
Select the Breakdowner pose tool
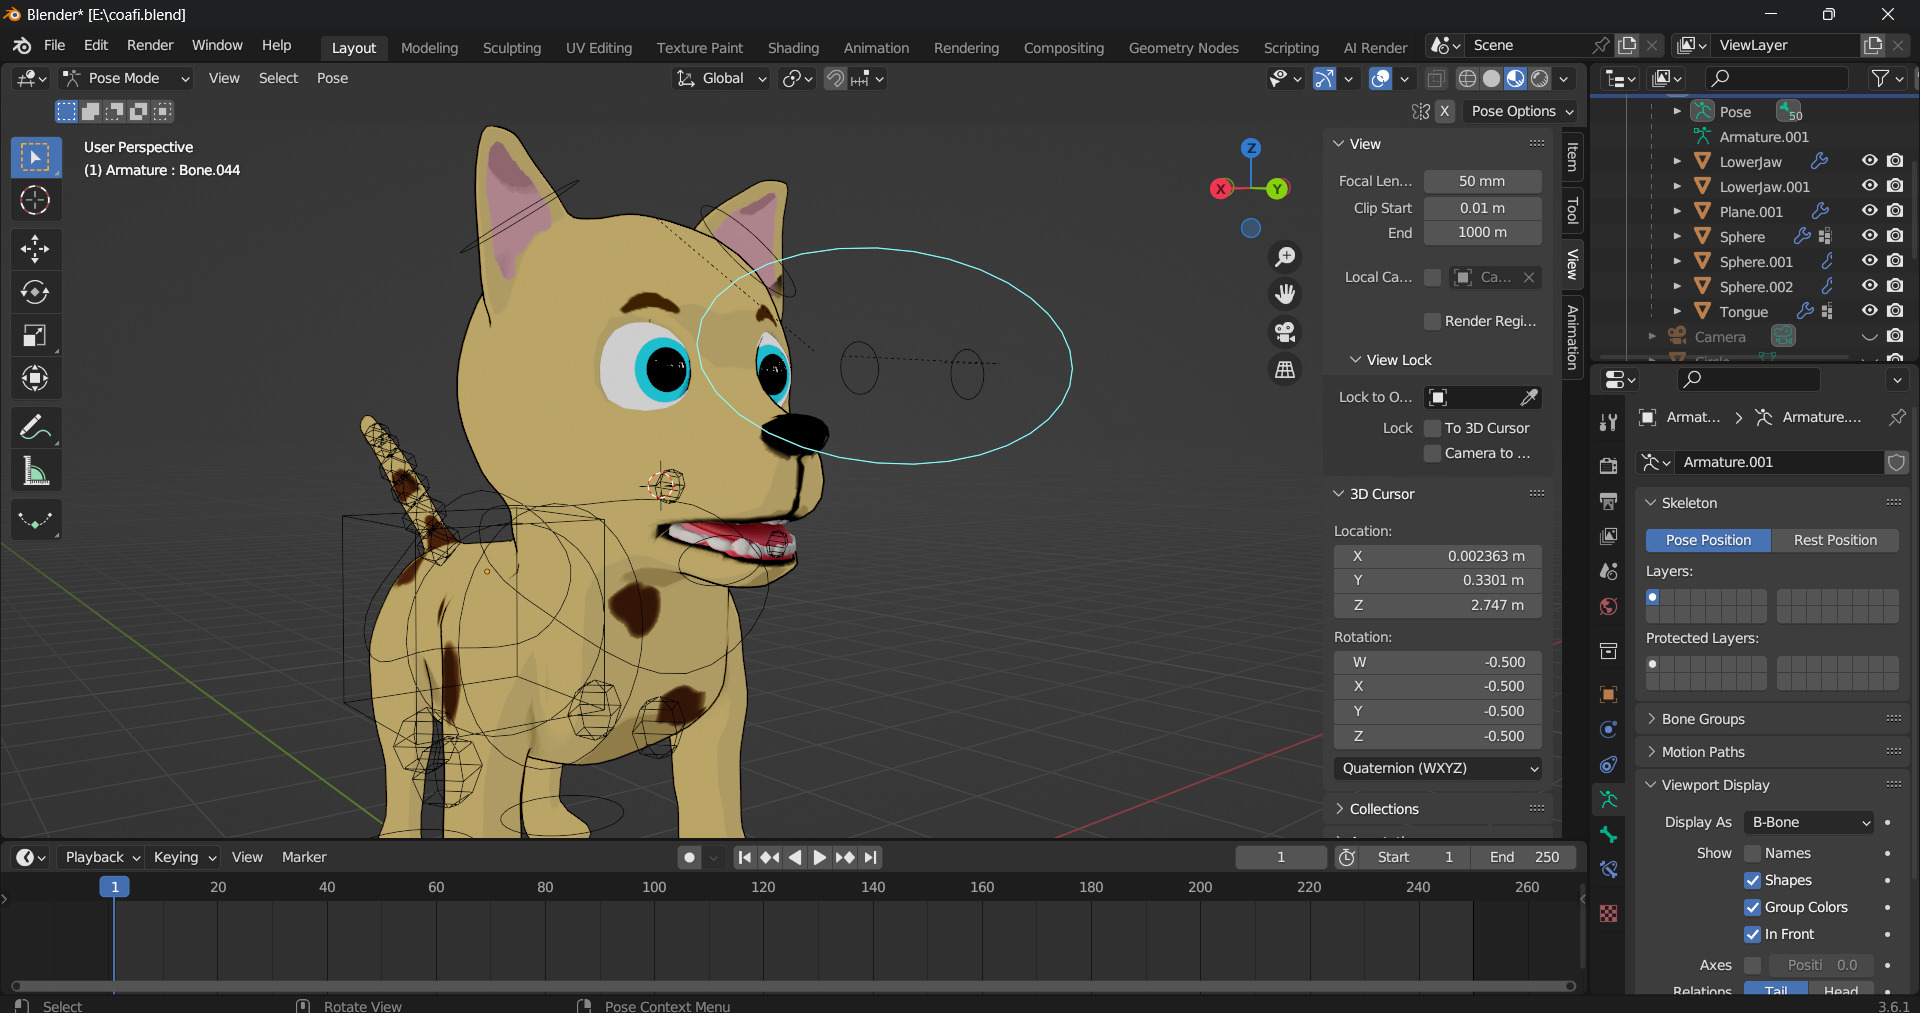[35, 520]
